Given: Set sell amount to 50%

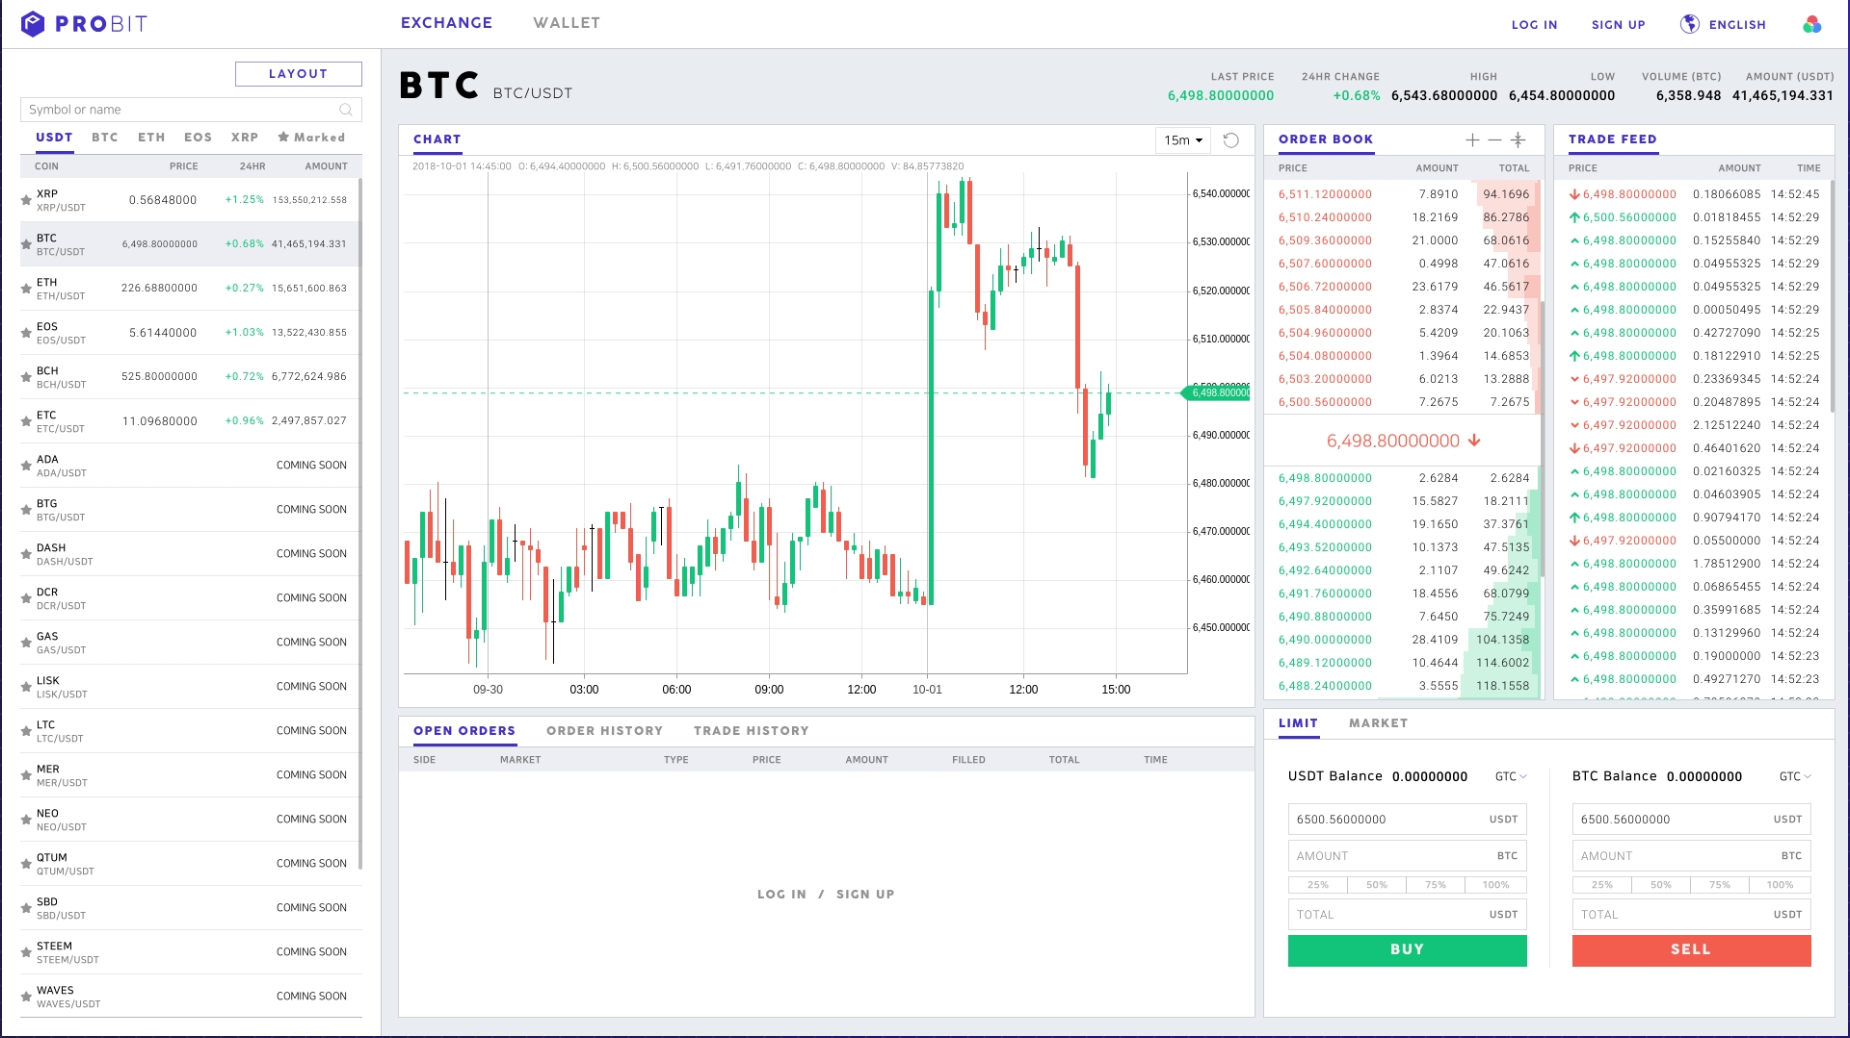Looking at the screenshot, I should coord(1661,885).
